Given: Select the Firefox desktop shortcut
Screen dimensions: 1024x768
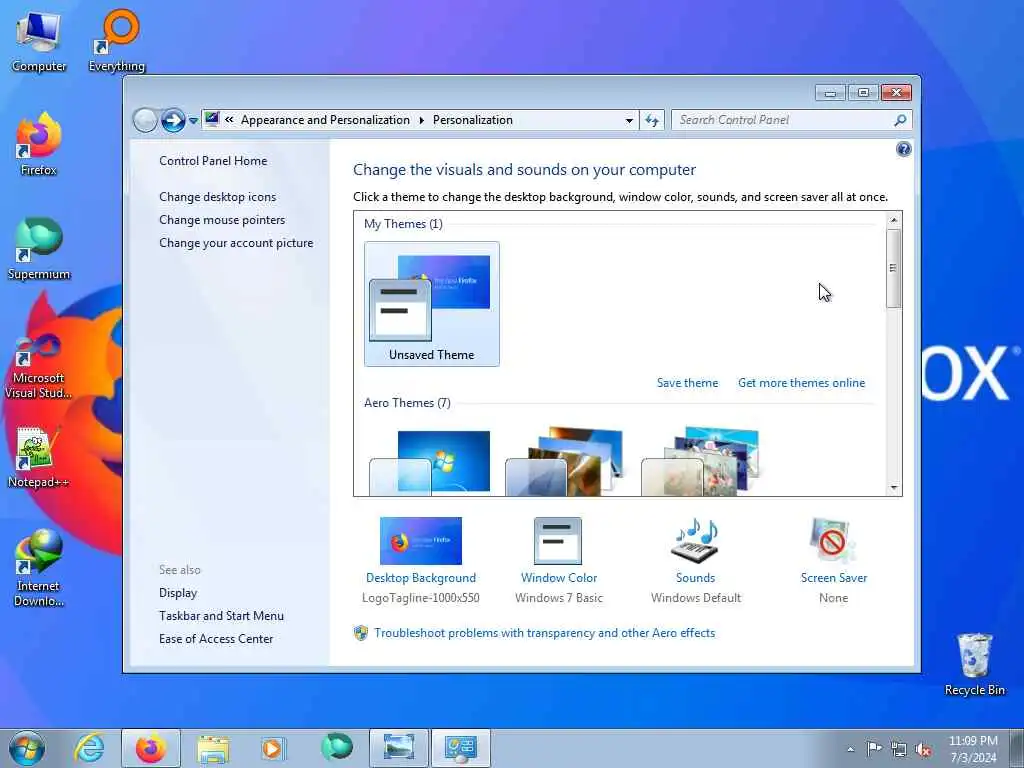Looking at the screenshot, I should (39, 144).
